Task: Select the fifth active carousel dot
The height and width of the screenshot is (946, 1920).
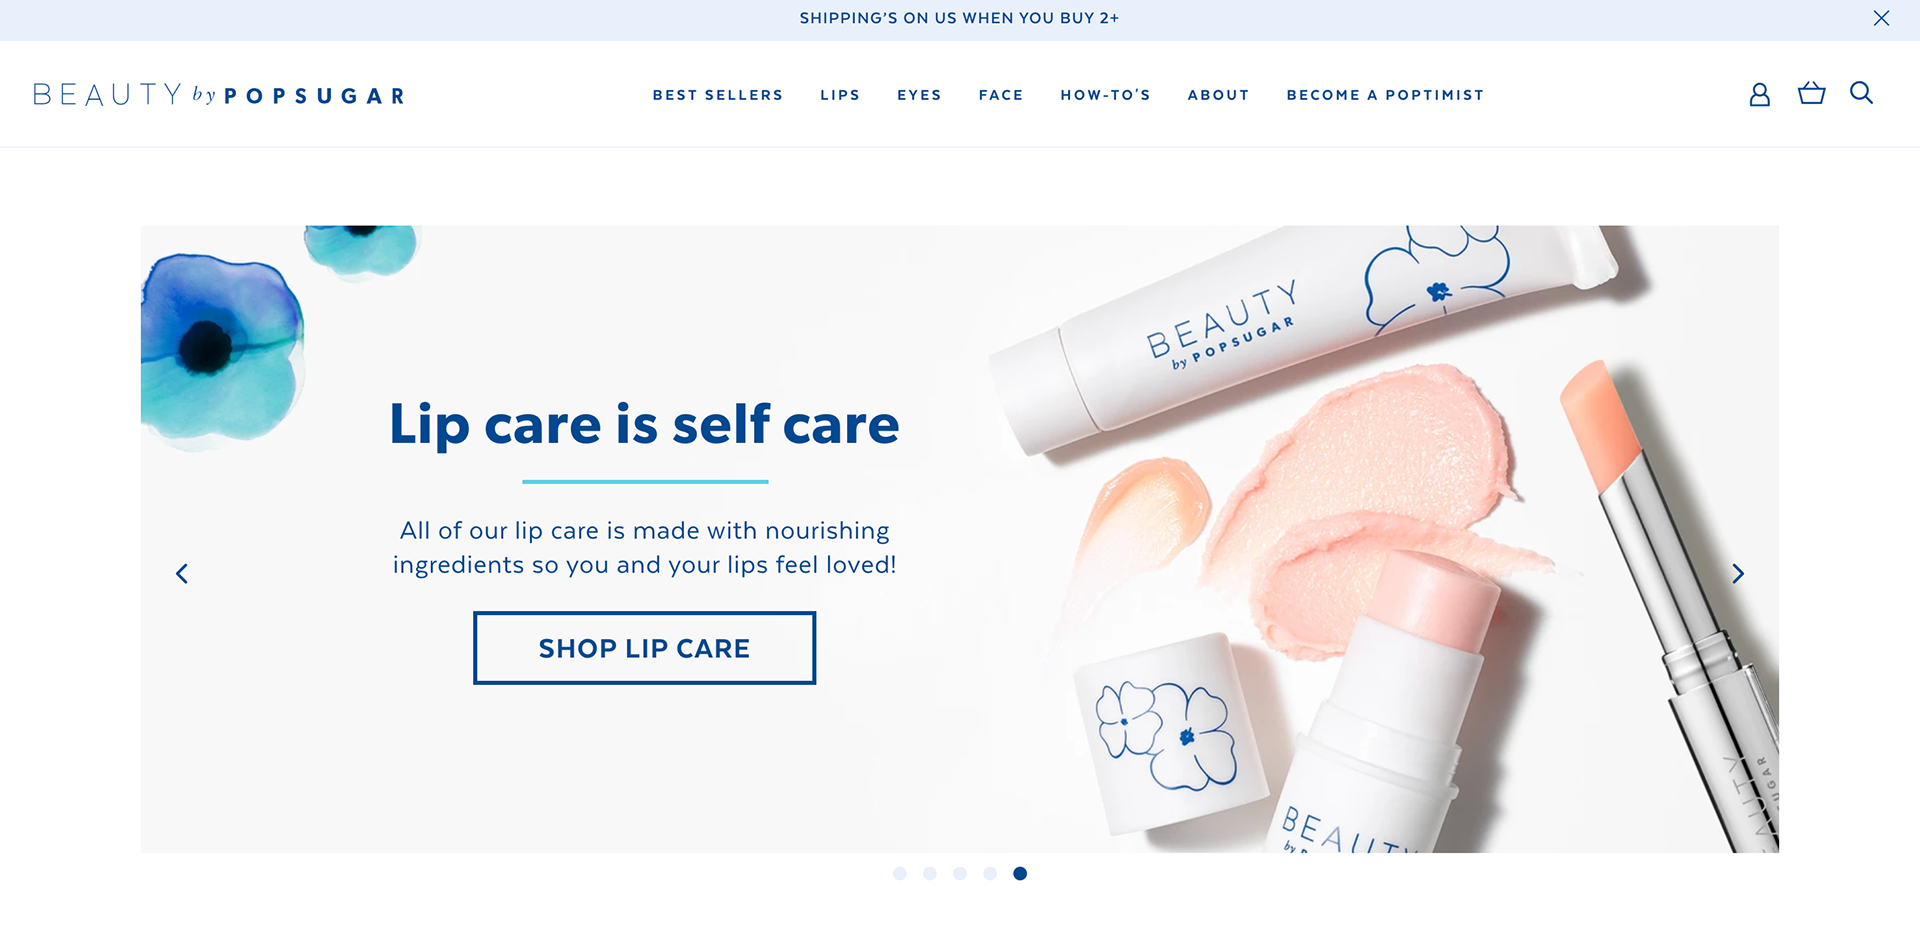Action: [x=1020, y=873]
